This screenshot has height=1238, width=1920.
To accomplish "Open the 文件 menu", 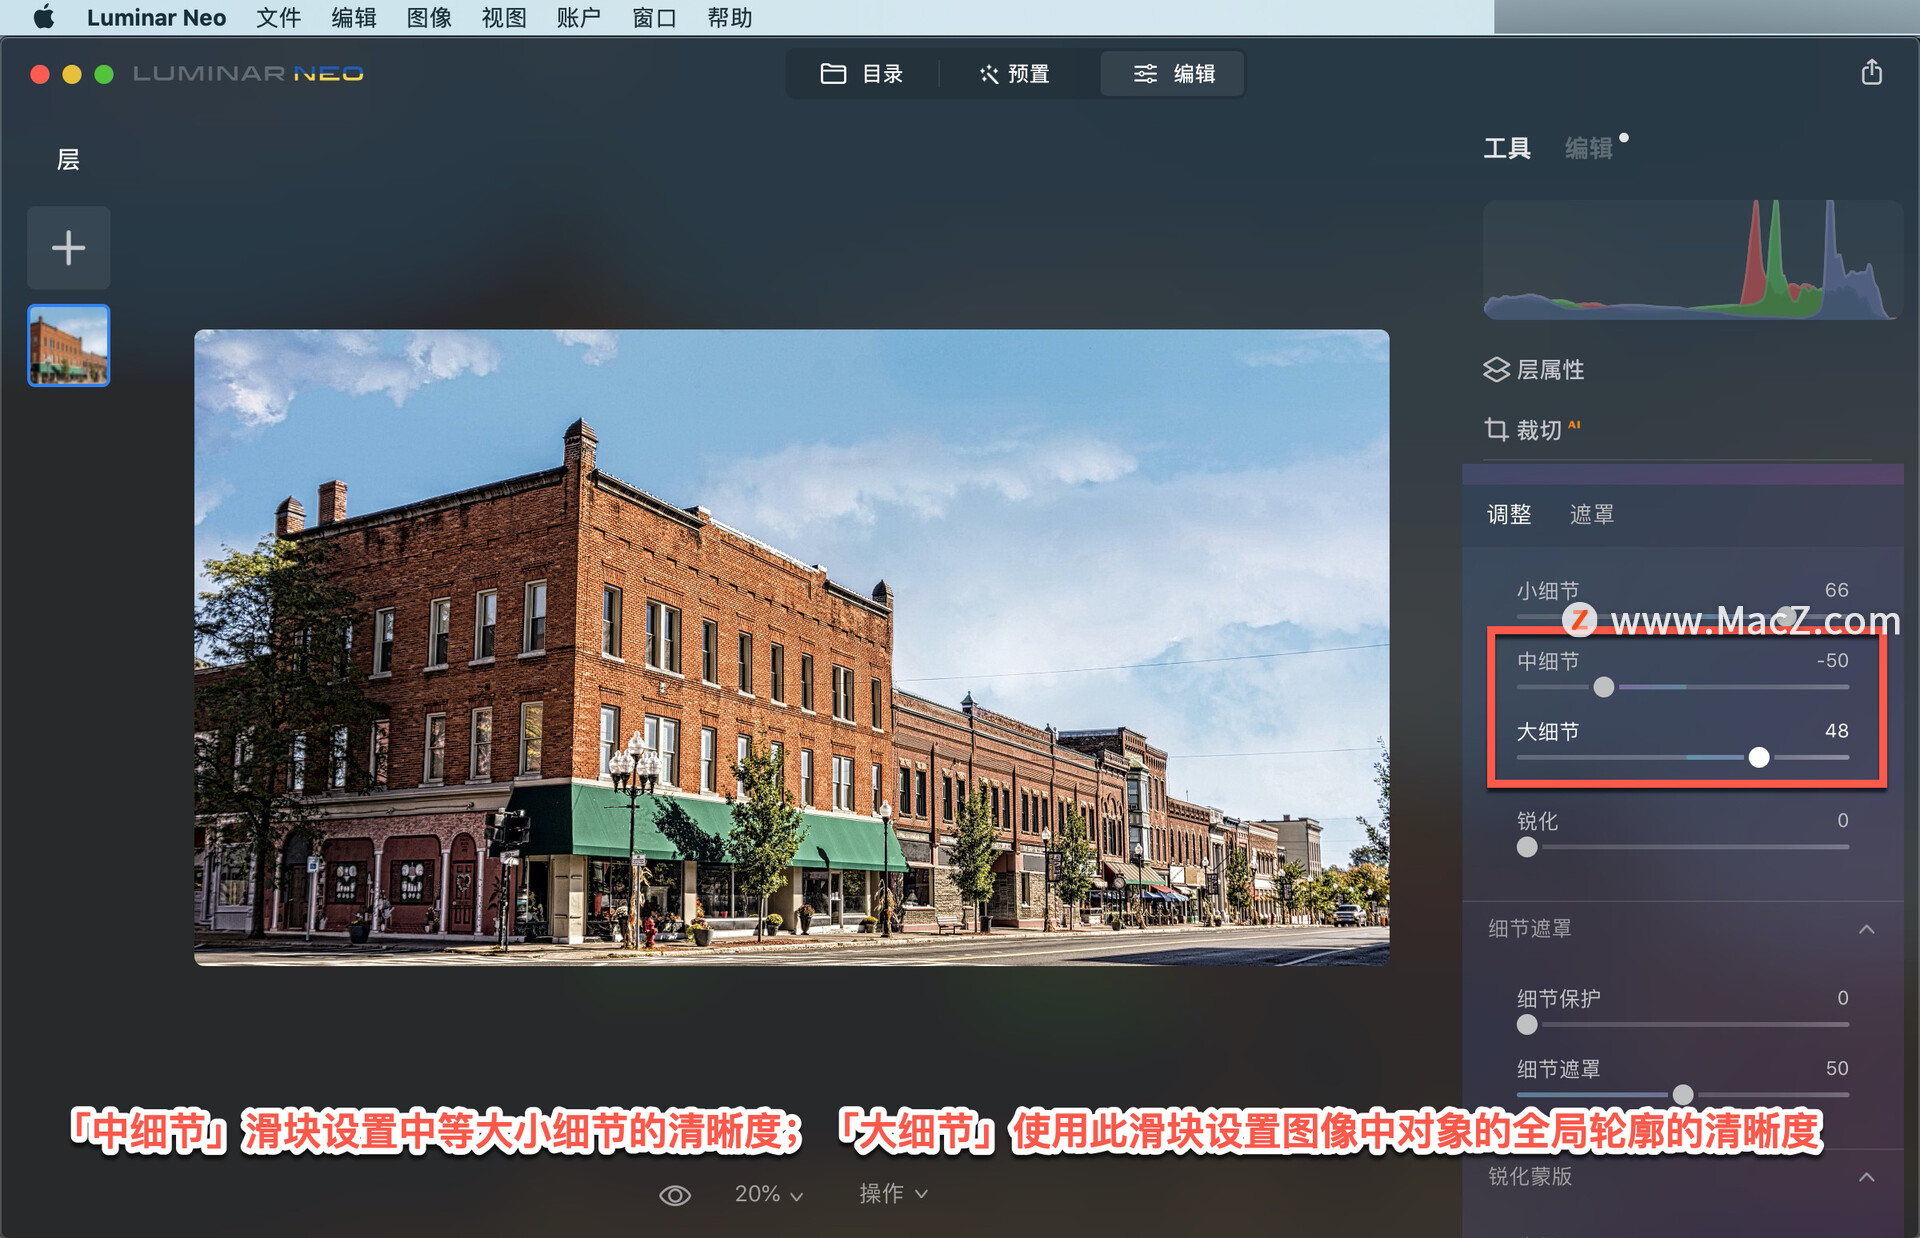I will [x=278, y=17].
